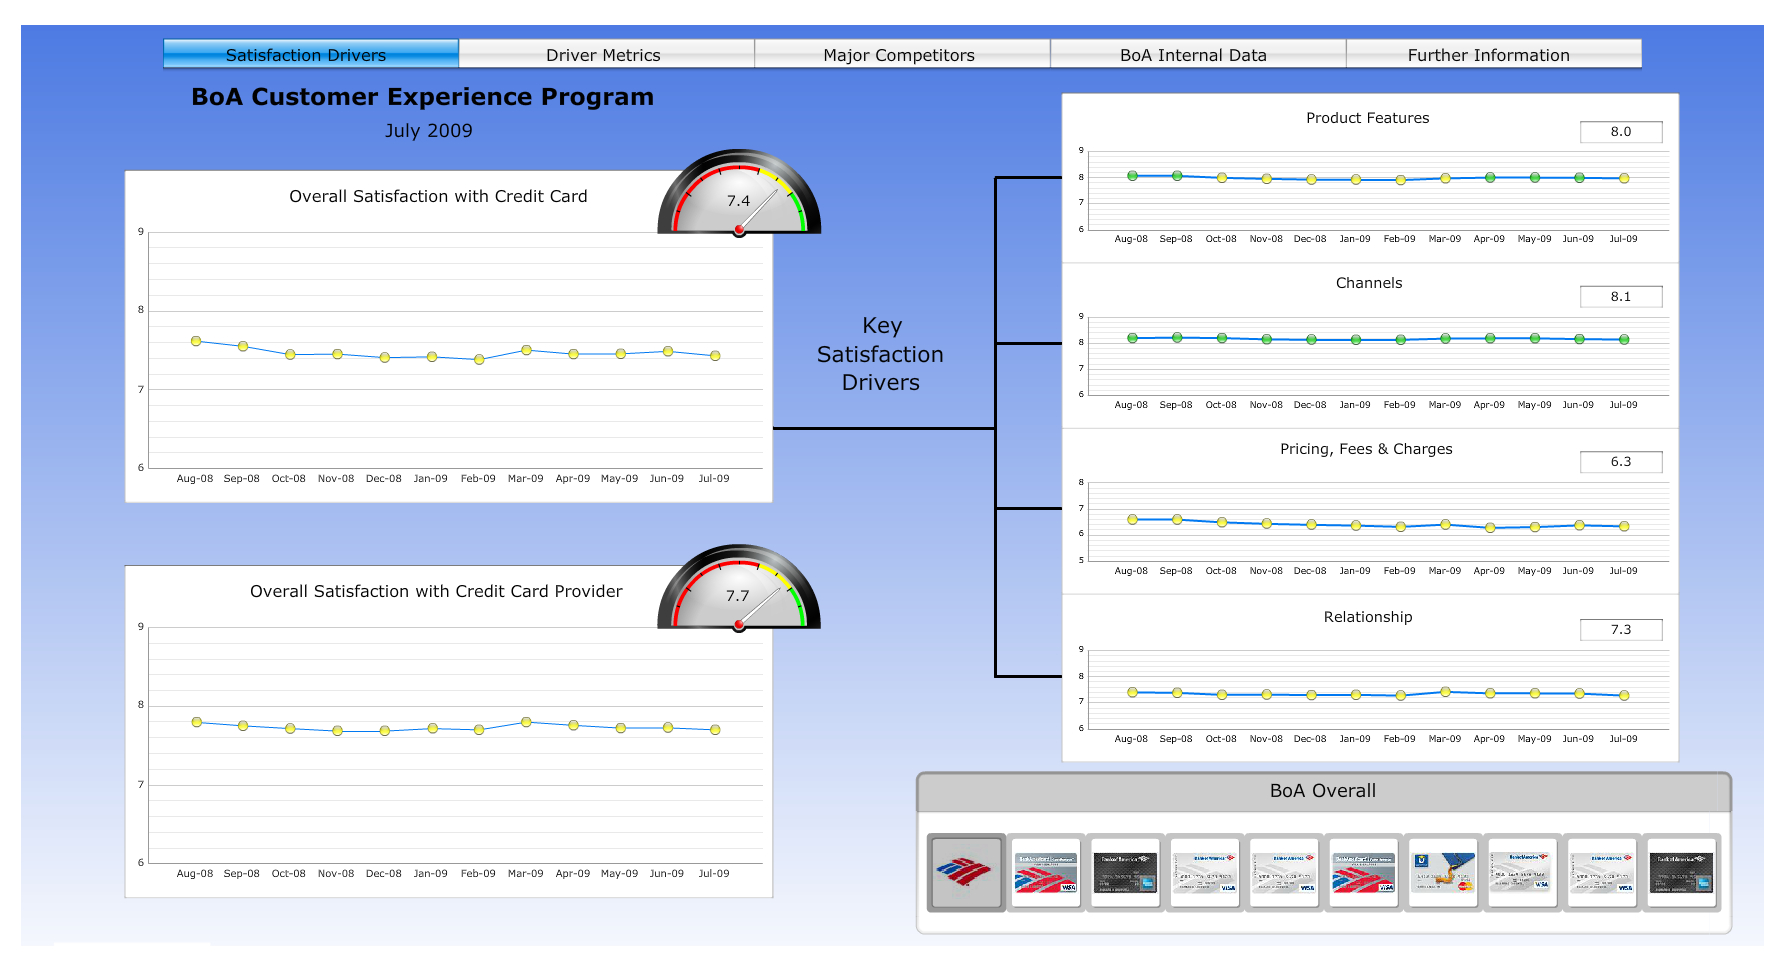Select the Bank of America logo thumbnail

pos(965,872)
